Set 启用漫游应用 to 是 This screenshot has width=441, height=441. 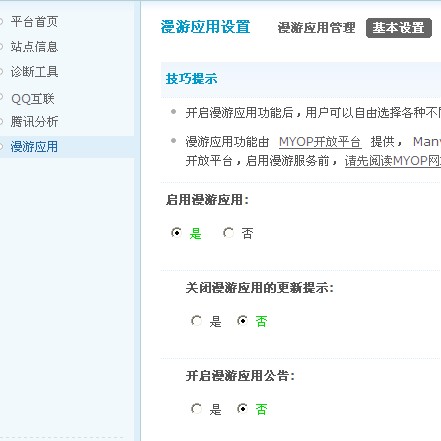pos(176,232)
